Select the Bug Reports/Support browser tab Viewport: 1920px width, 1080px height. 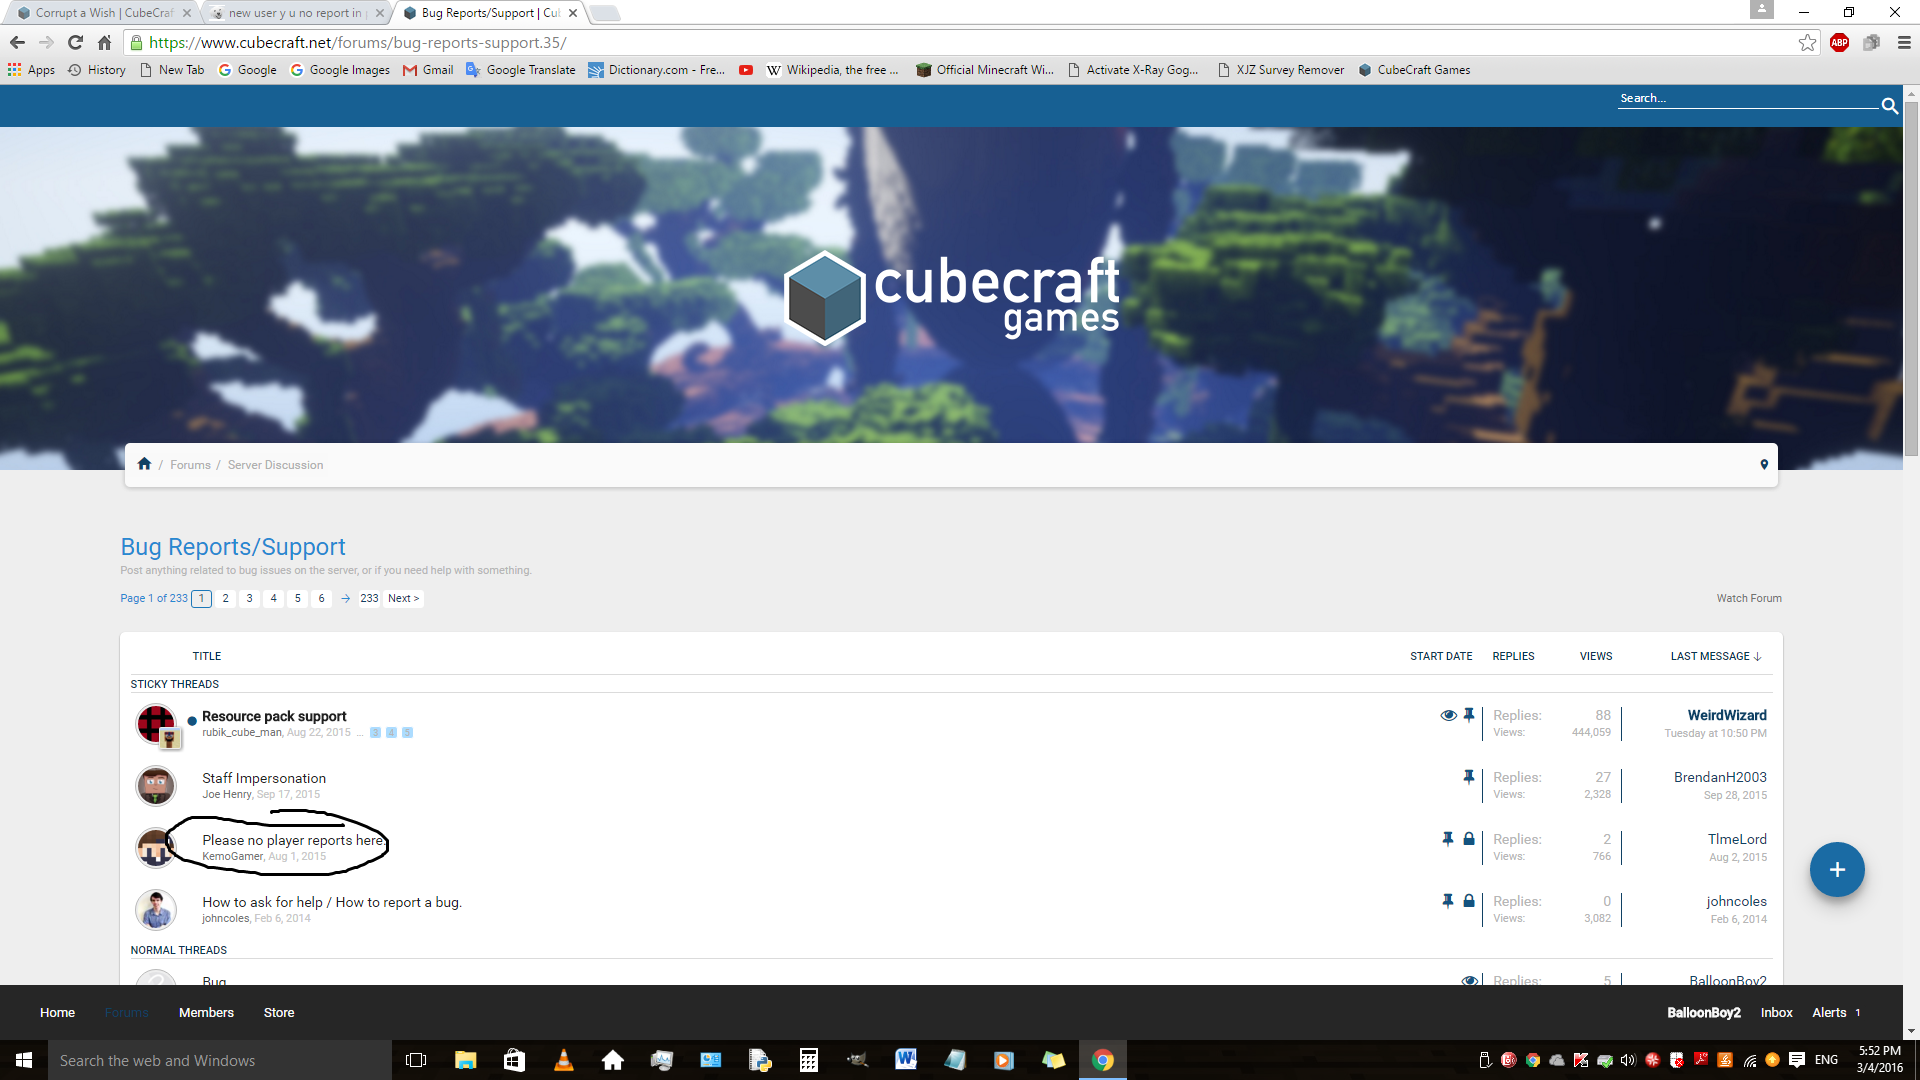click(x=490, y=13)
